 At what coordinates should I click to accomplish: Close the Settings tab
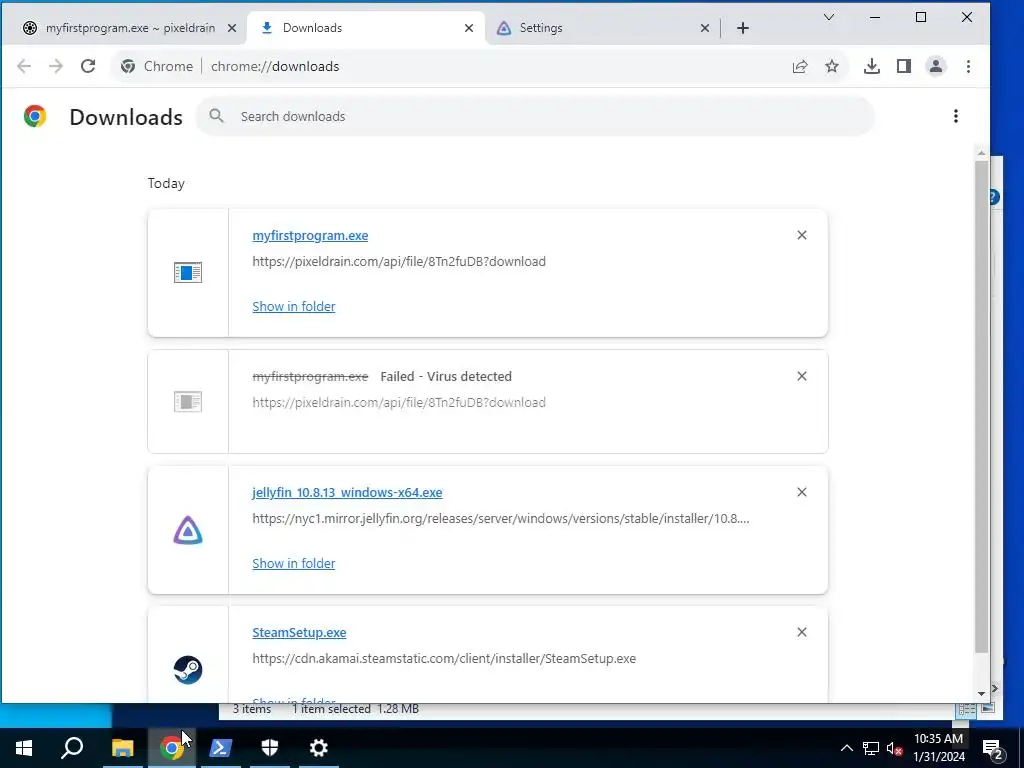(x=705, y=28)
